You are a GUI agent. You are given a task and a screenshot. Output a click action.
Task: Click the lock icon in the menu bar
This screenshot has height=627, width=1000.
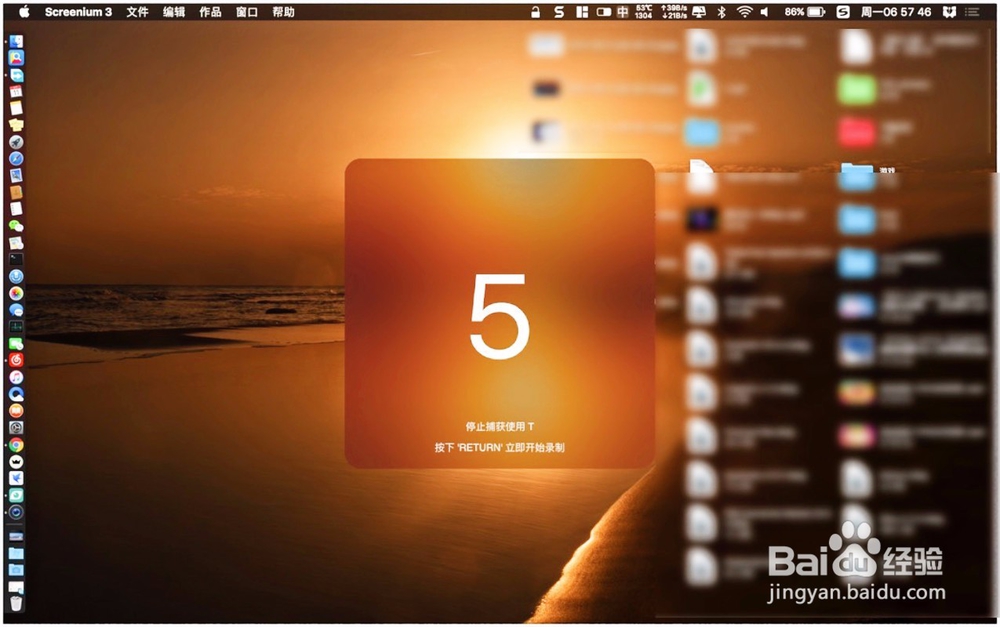pyautogui.click(x=536, y=11)
